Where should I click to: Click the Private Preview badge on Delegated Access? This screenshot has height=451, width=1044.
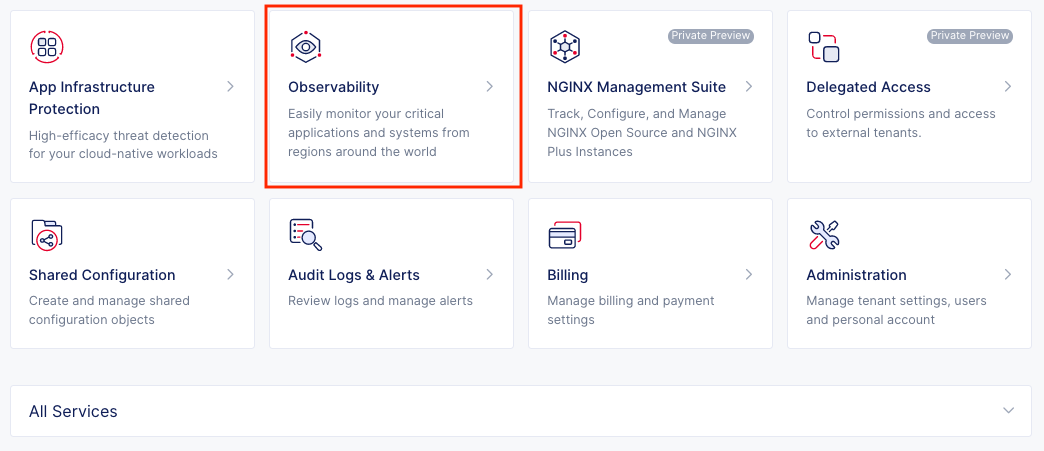(969, 36)
